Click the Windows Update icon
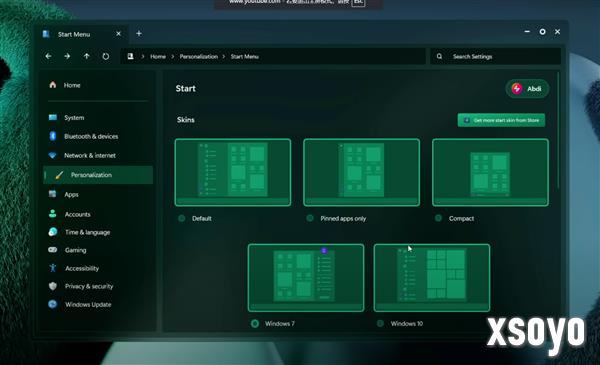This screenshot has width=600, height=365. pos(53,304)
